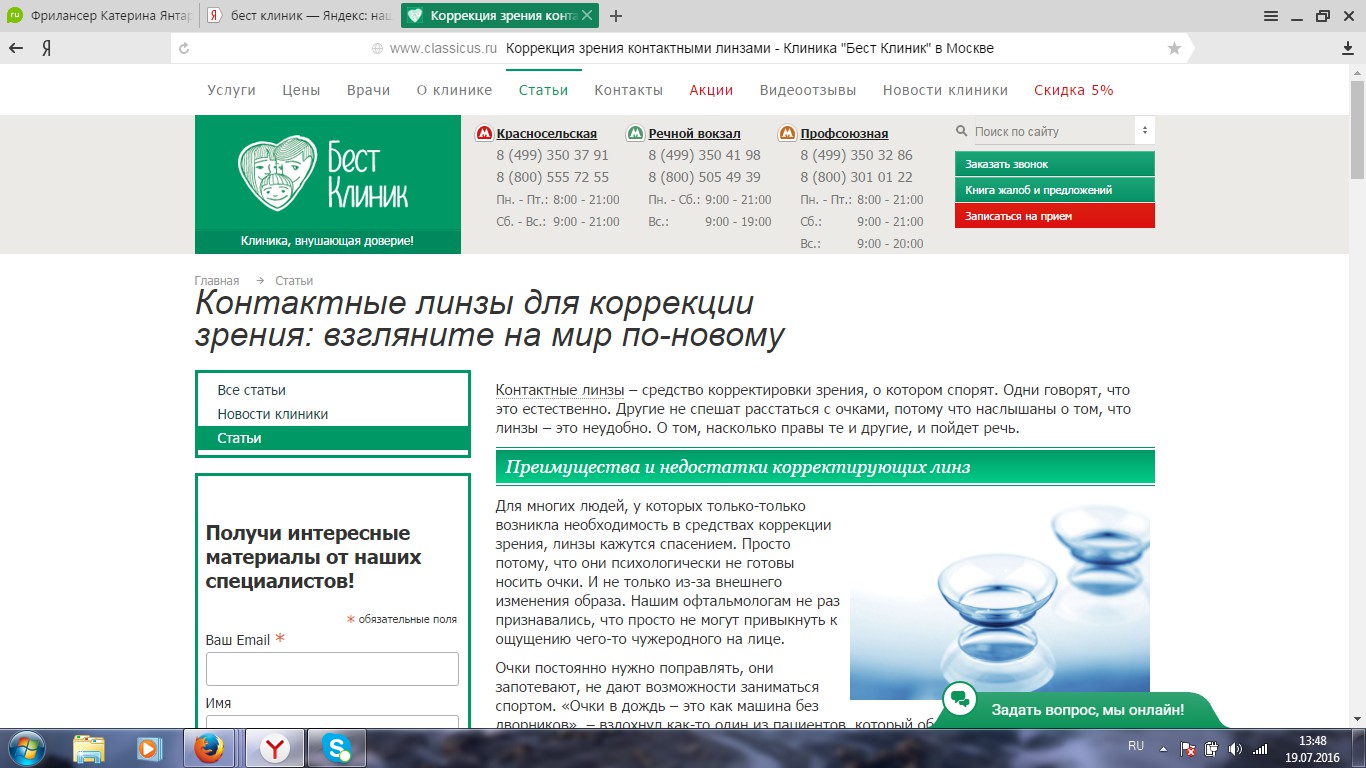Launch the media player taskbar icon
1366x768 pixels.
tap(149, 748)
